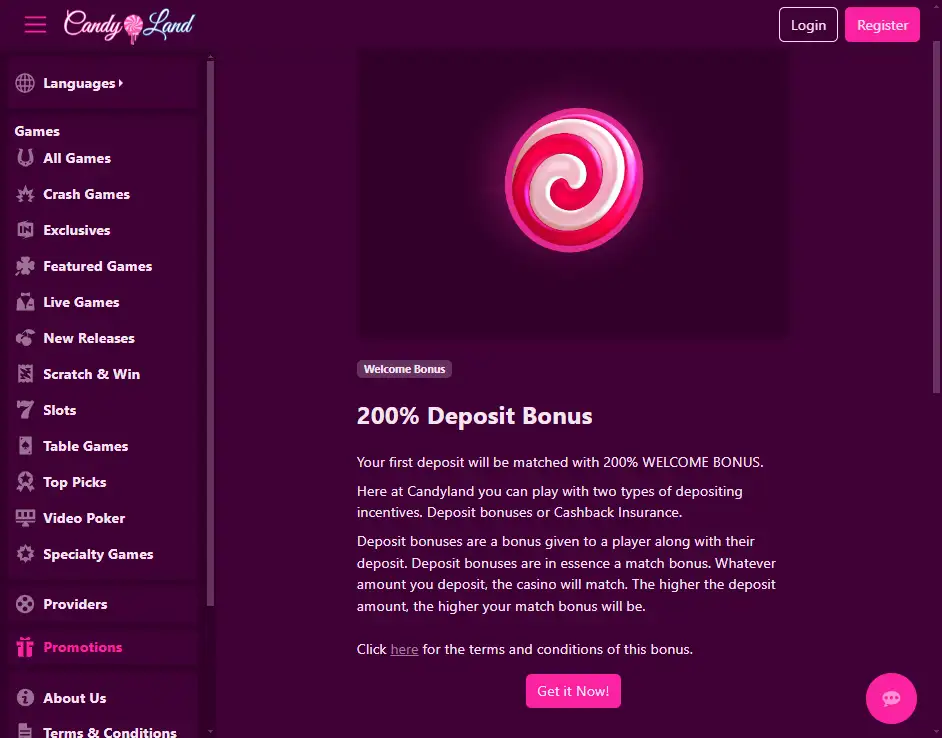Image resolution: width=942 pixels, height=738 pixels.
Task: Select About Us text label
Action: click(74, 698)
